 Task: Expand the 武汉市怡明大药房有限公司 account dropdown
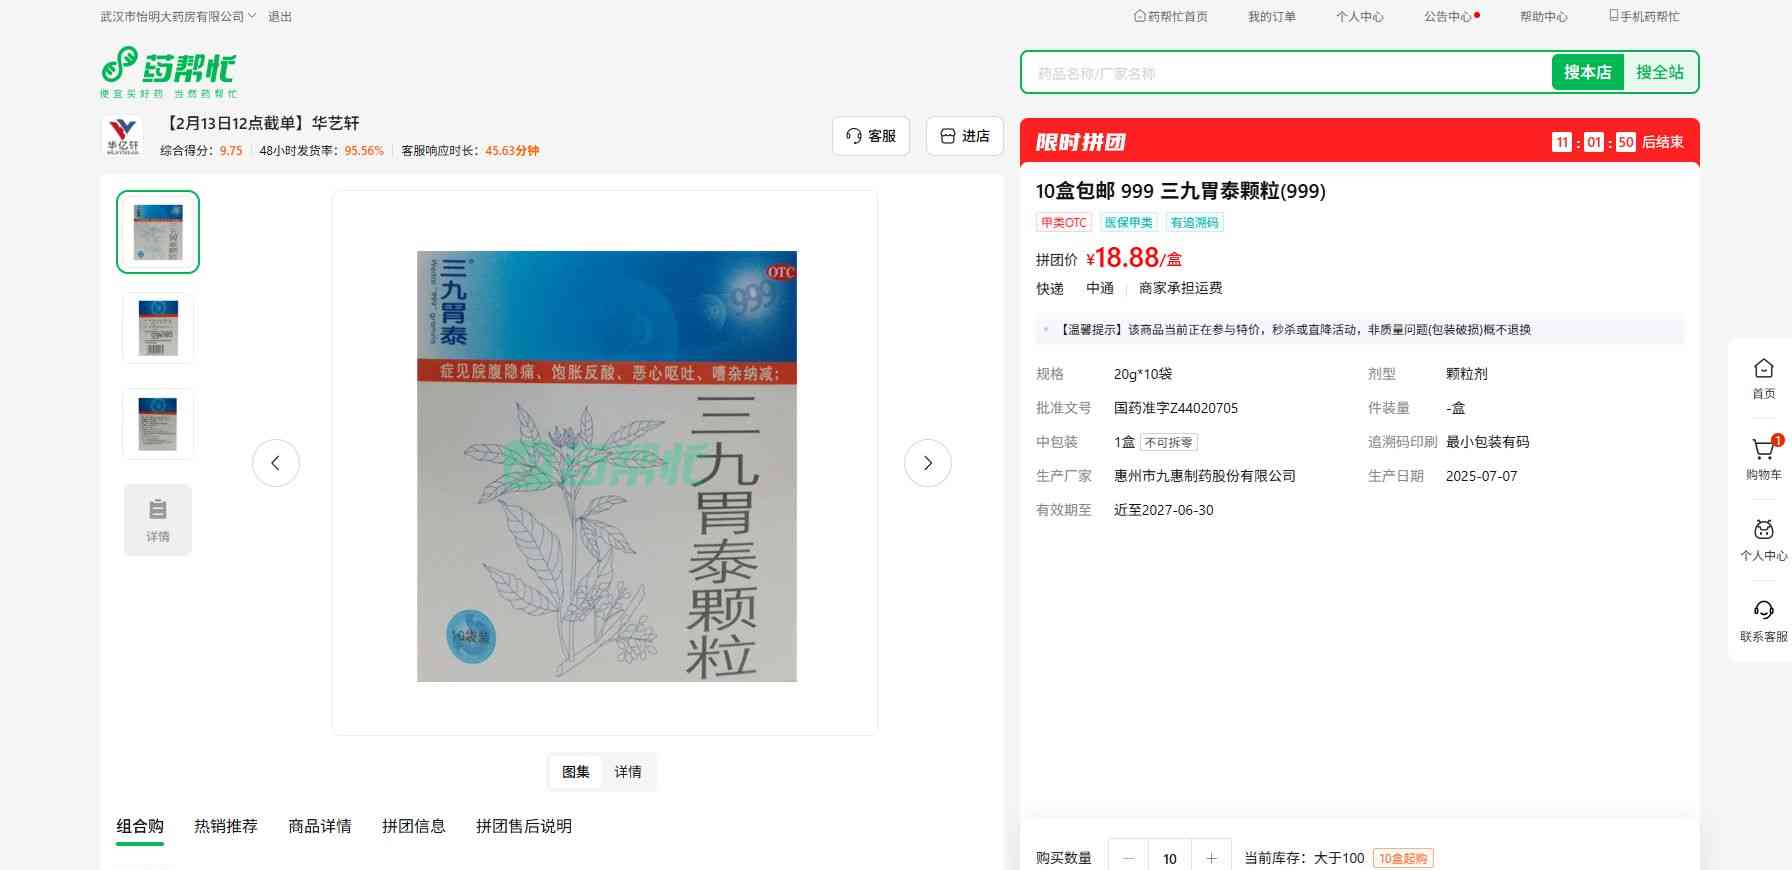tap(178, 17)
